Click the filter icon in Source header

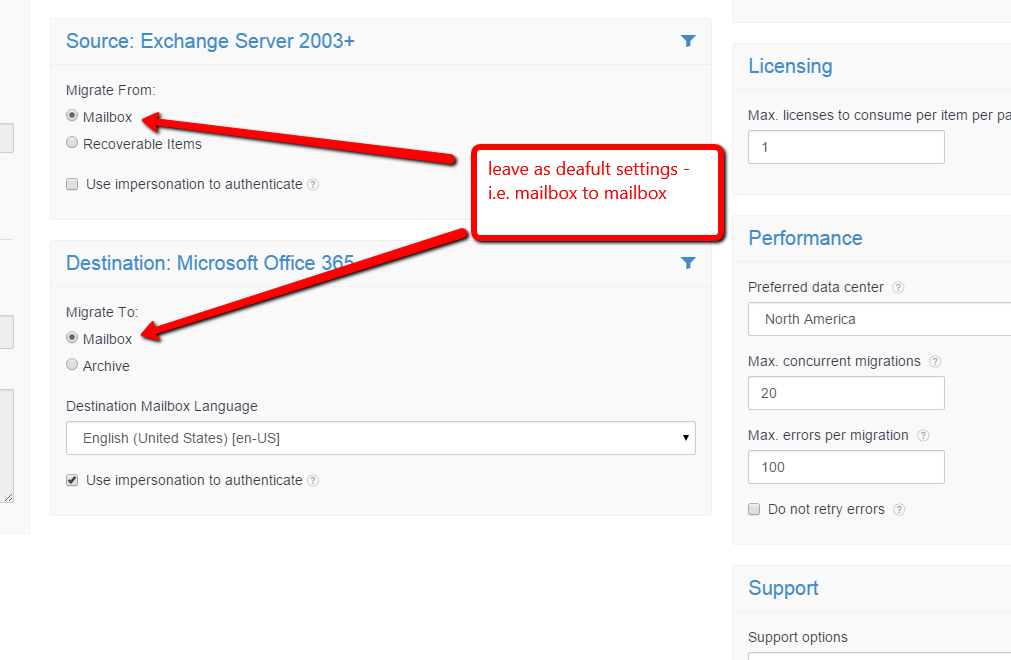coord(688,41)
